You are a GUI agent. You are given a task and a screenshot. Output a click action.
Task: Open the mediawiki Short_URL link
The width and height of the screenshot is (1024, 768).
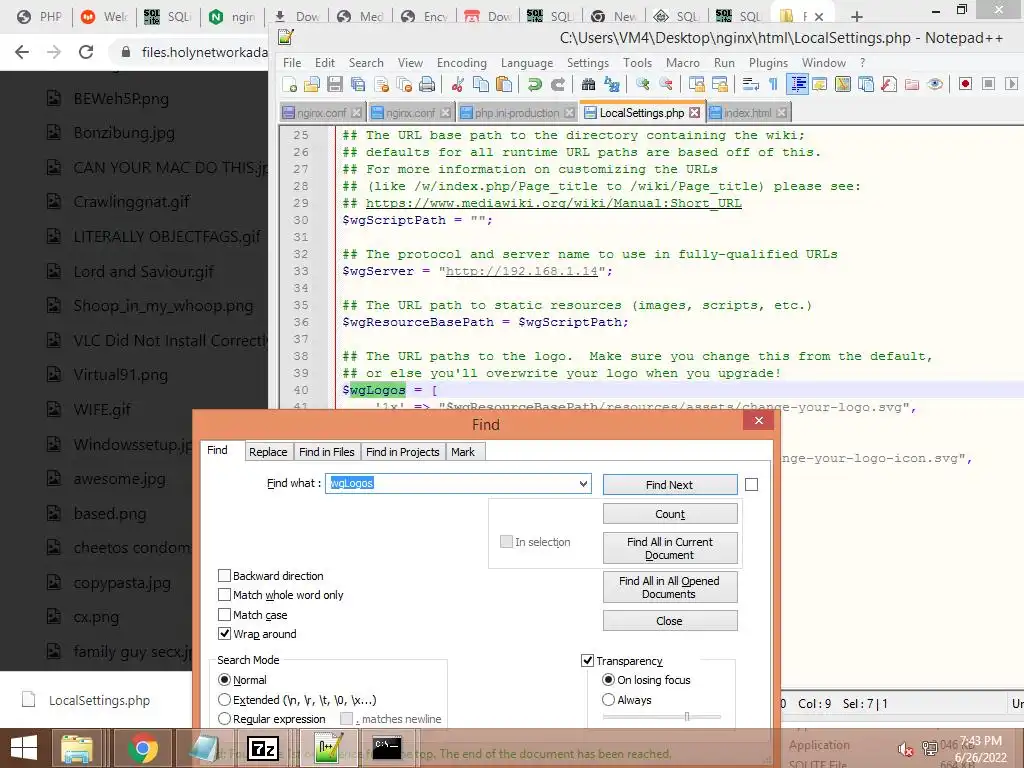tap(553, 203)
